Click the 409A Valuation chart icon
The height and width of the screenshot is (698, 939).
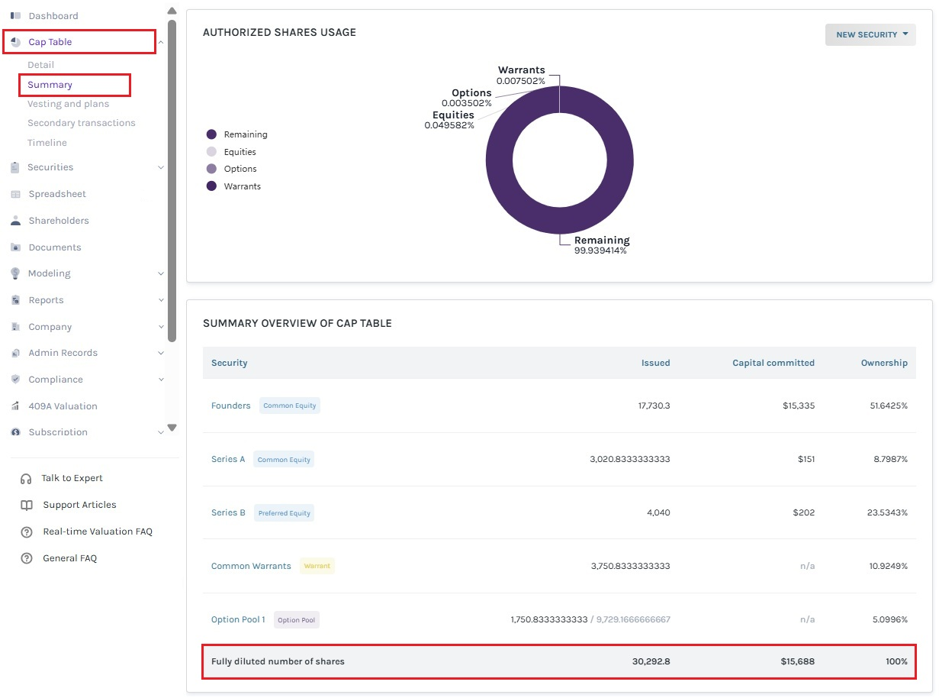click(16, 406)
